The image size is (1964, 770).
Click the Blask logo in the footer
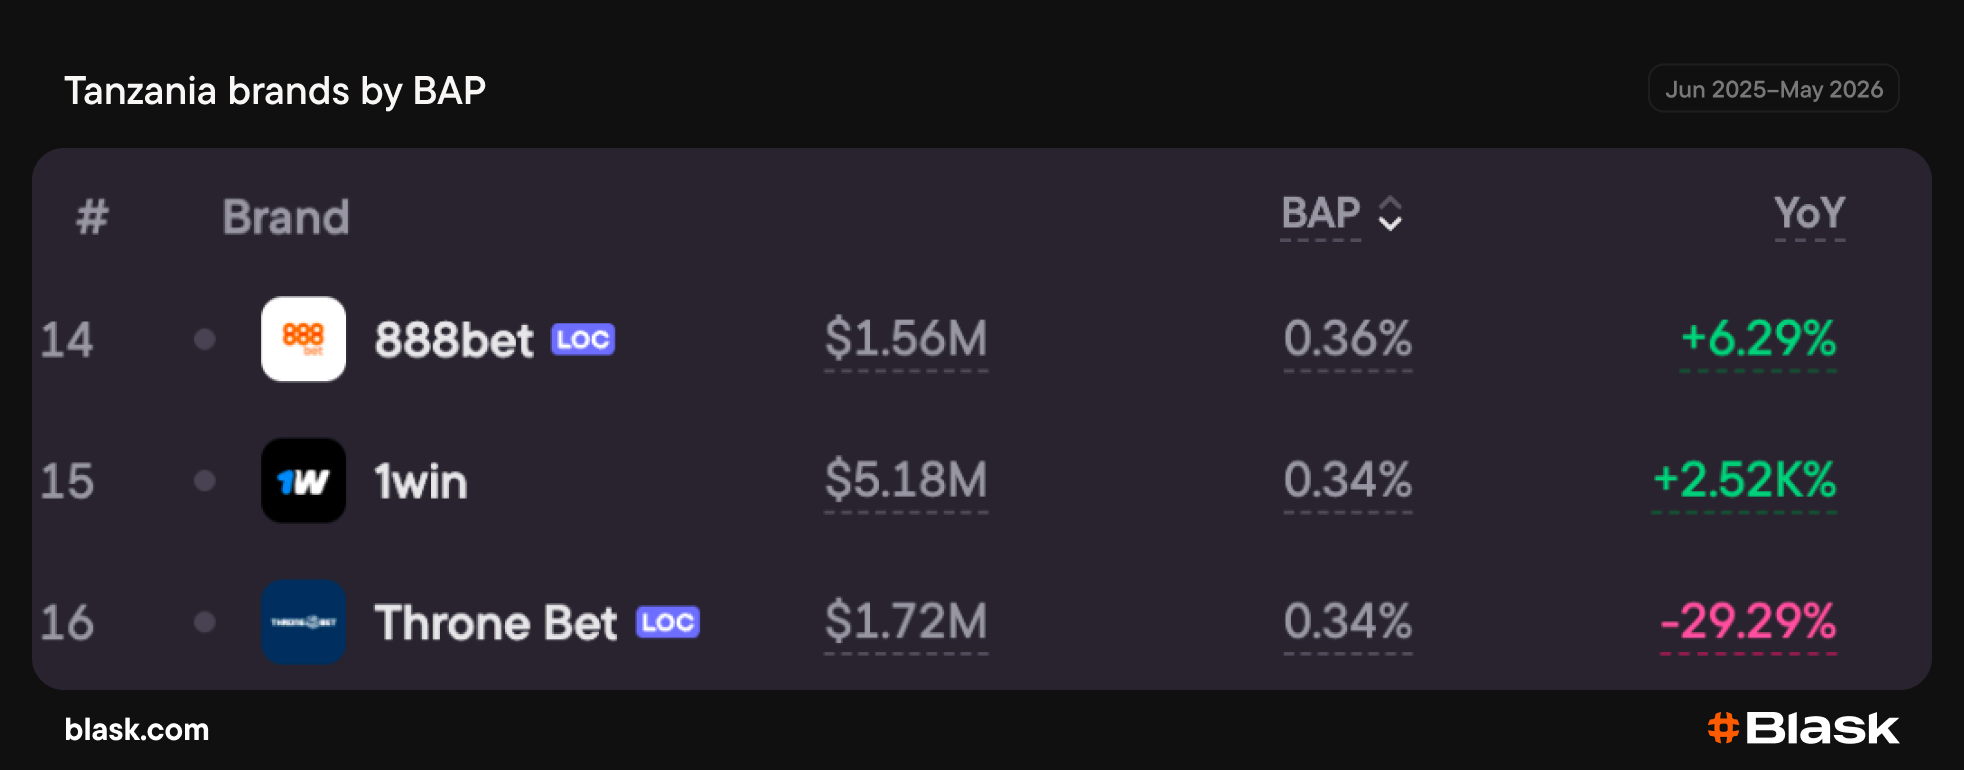pos(1803,728)
